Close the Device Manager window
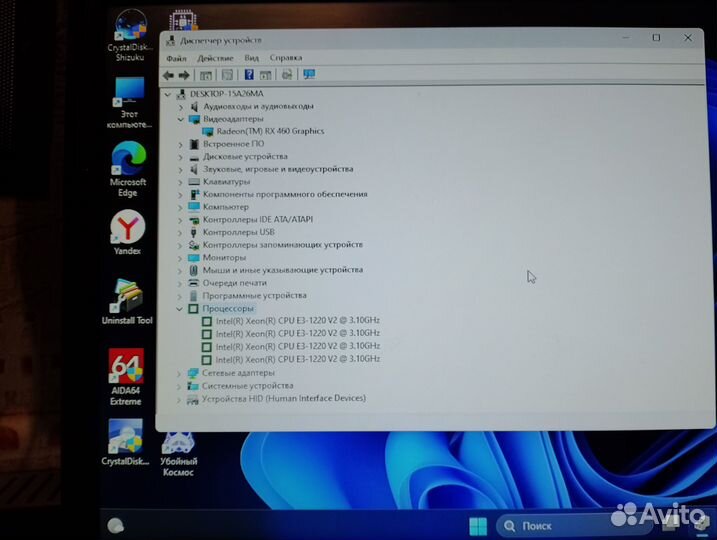Viewport: 717px width, 540px height. click(688, 38)
